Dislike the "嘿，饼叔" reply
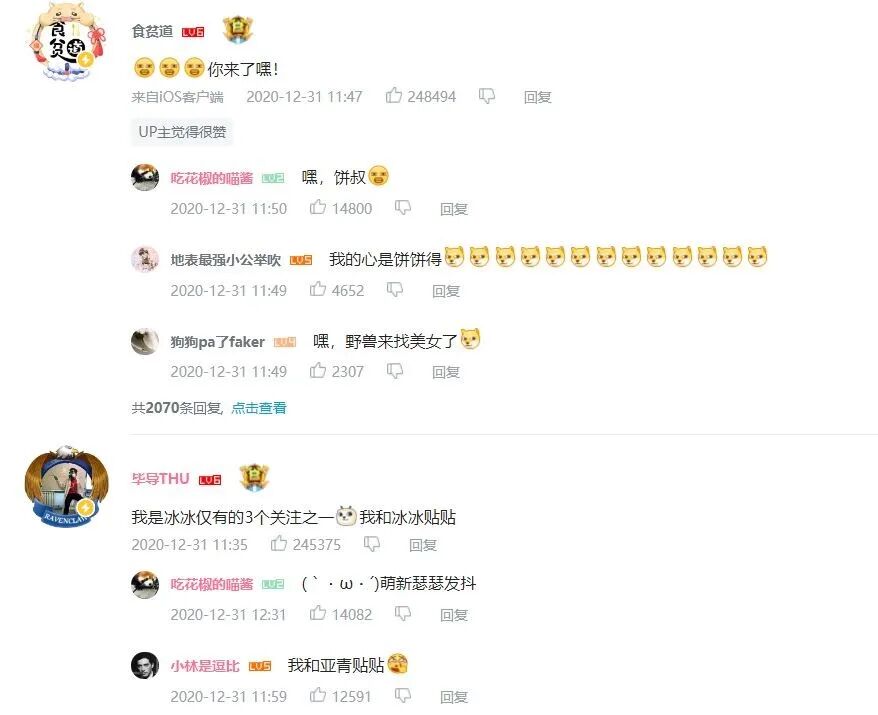The width and height of the screenshot is (878, 715). [403, 208]
